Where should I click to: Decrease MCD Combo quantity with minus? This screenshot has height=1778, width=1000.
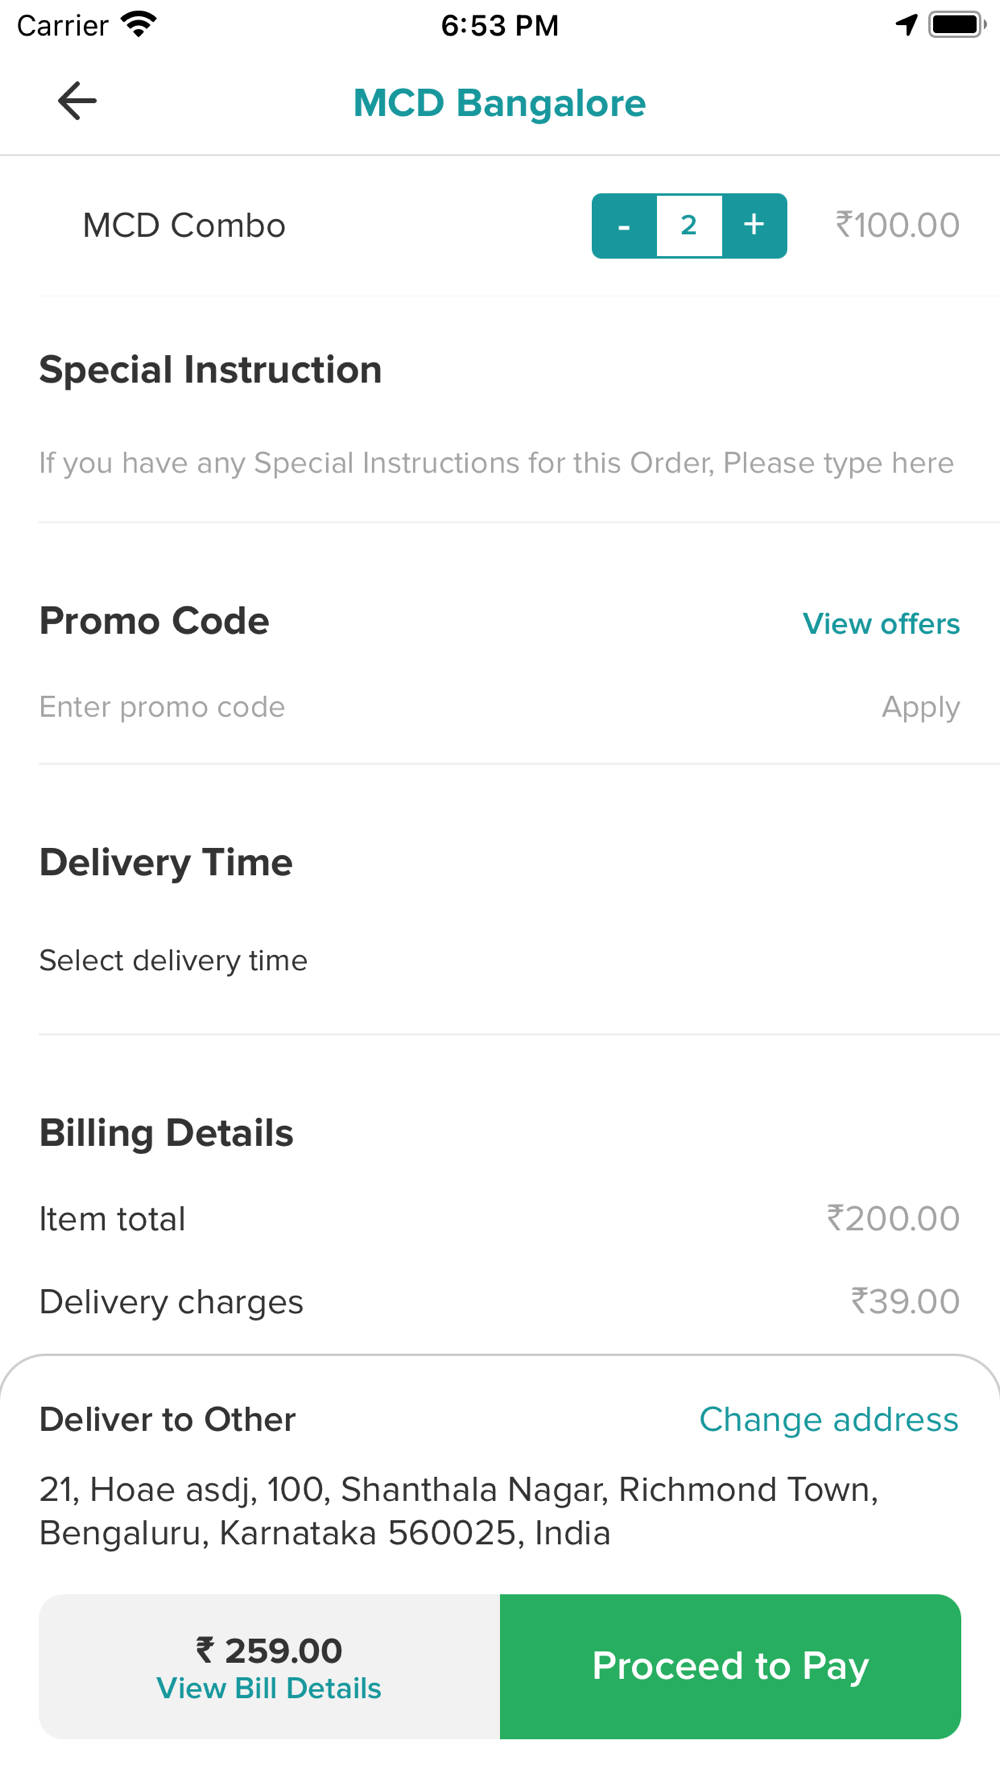point(624,226)
